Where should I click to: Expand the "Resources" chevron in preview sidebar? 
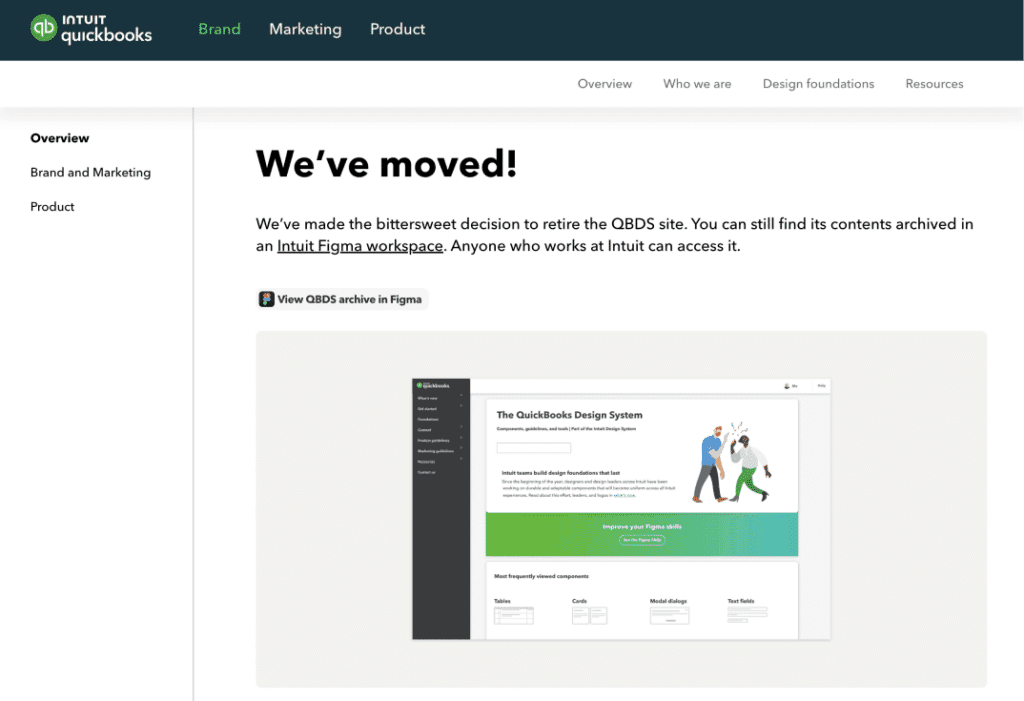click(461, 458)
